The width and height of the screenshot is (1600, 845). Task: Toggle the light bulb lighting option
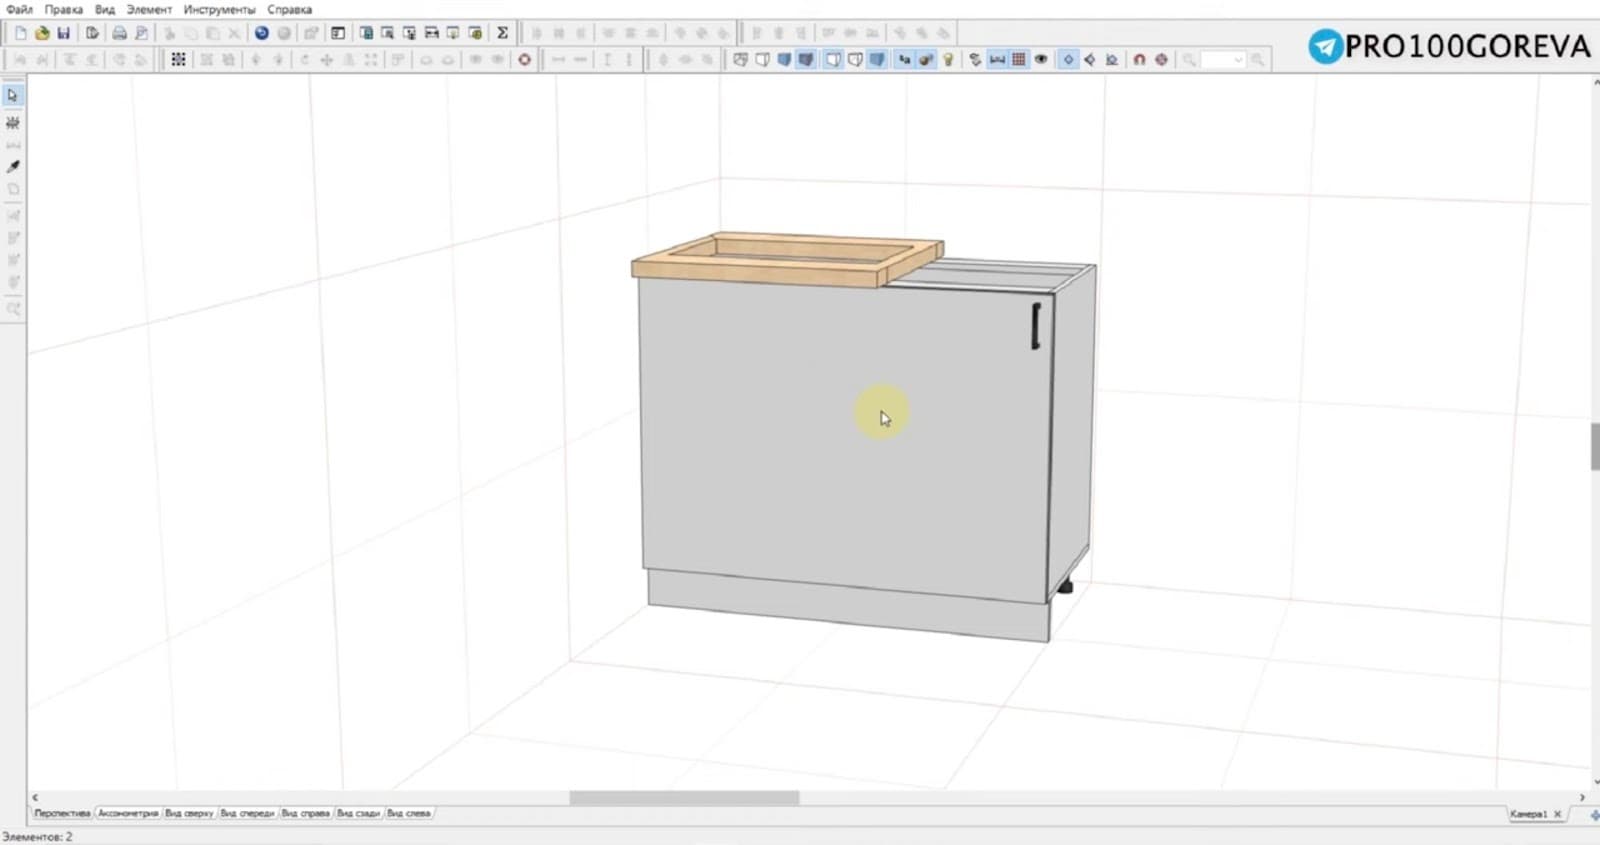pyautogui.click(x=948, y=59)
